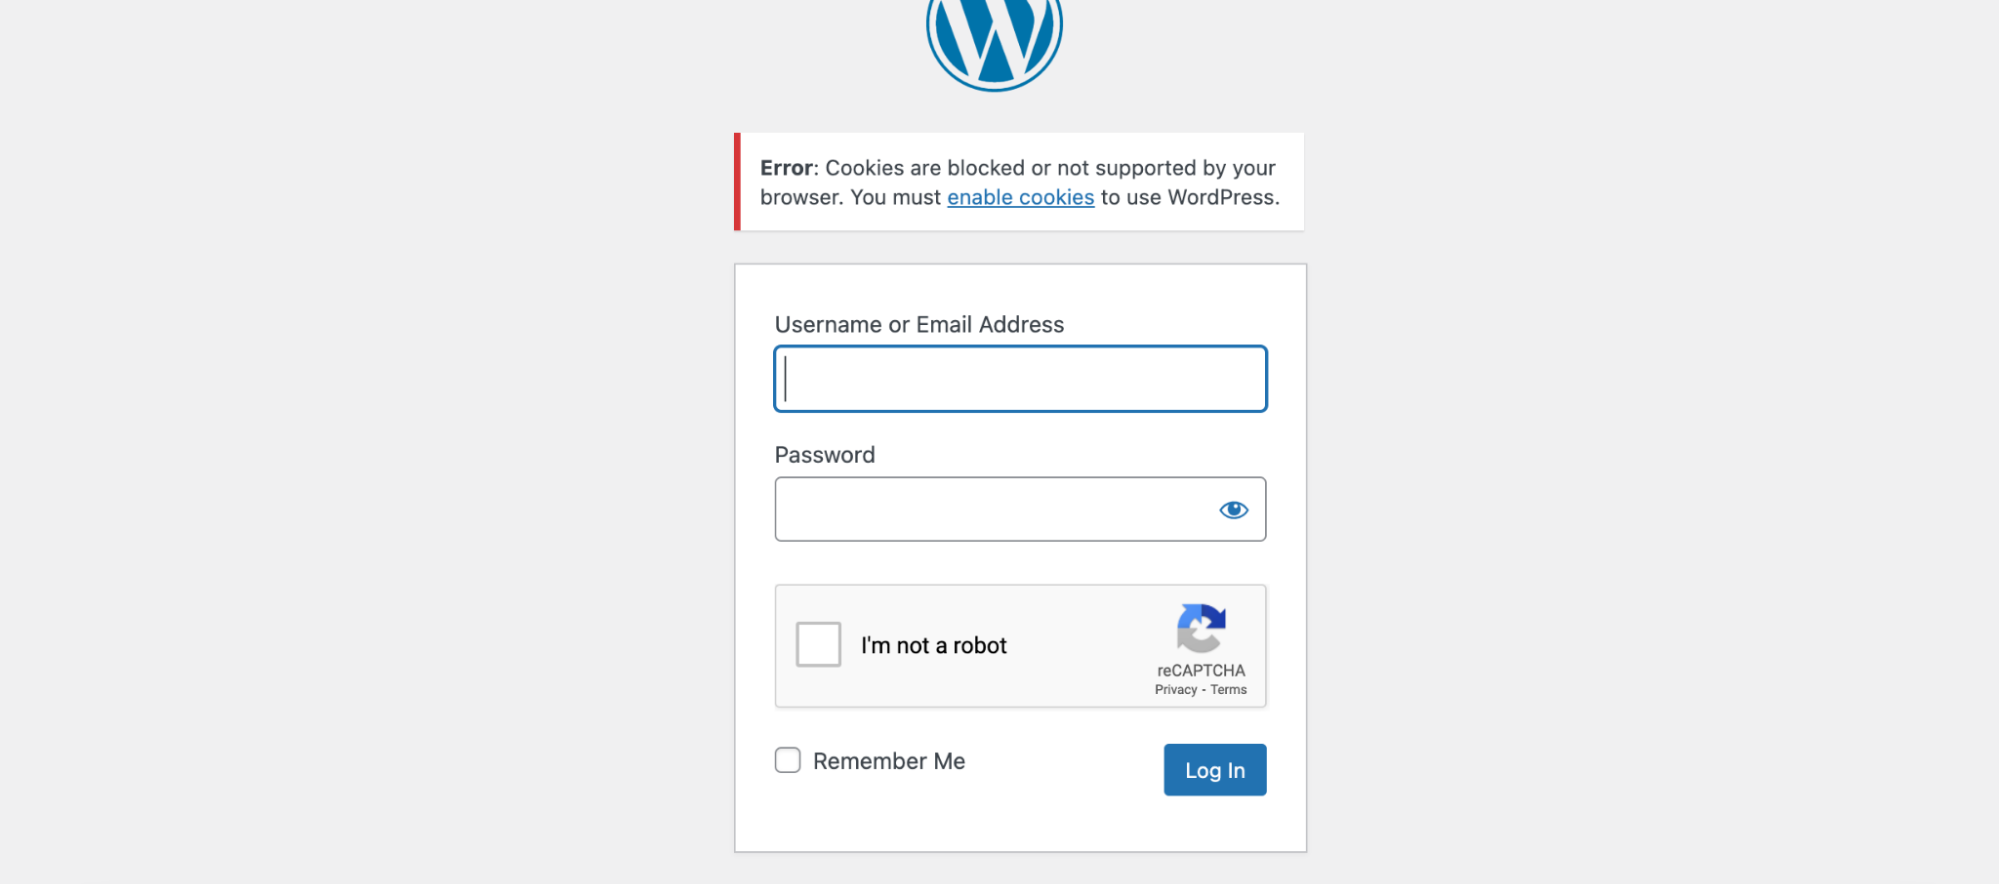The image size is (1999, 885).
Task: Open the reCAPTCHA Terms link
Action: pyautogui.click(x=1228, y=690)
